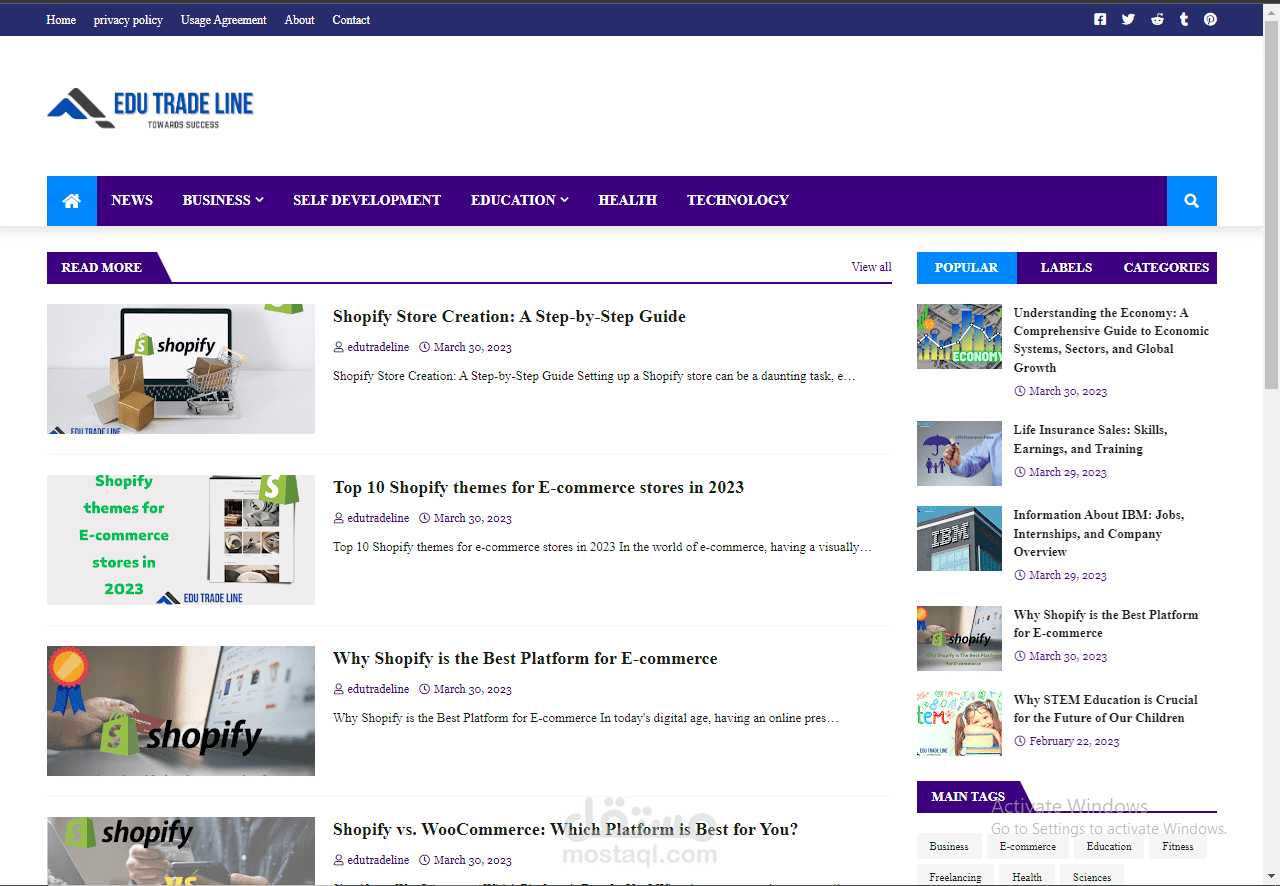Screen dimensions: 1280x886
Task: Open the Usage Agreement link
Action: pos(224,20)
